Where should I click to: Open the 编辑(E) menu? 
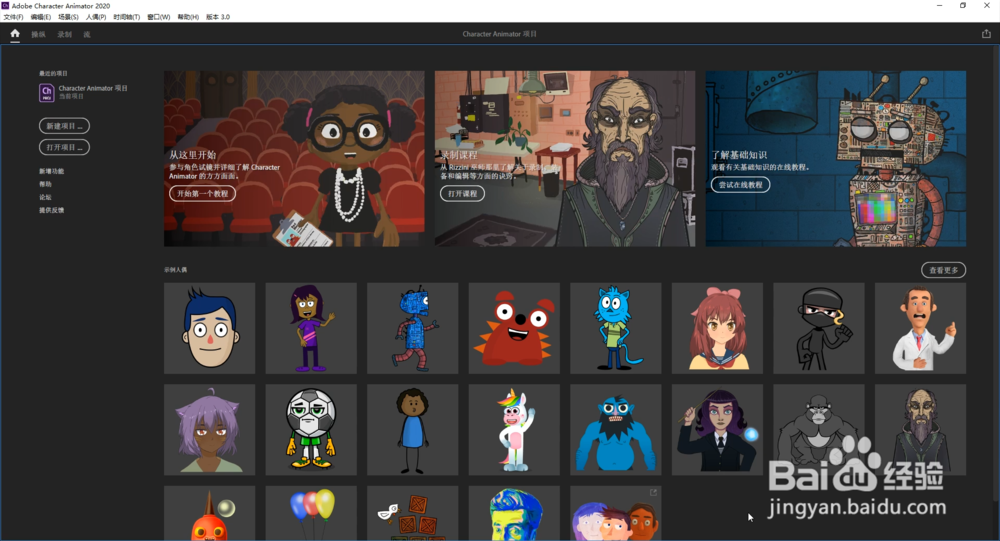click(41, 17)
